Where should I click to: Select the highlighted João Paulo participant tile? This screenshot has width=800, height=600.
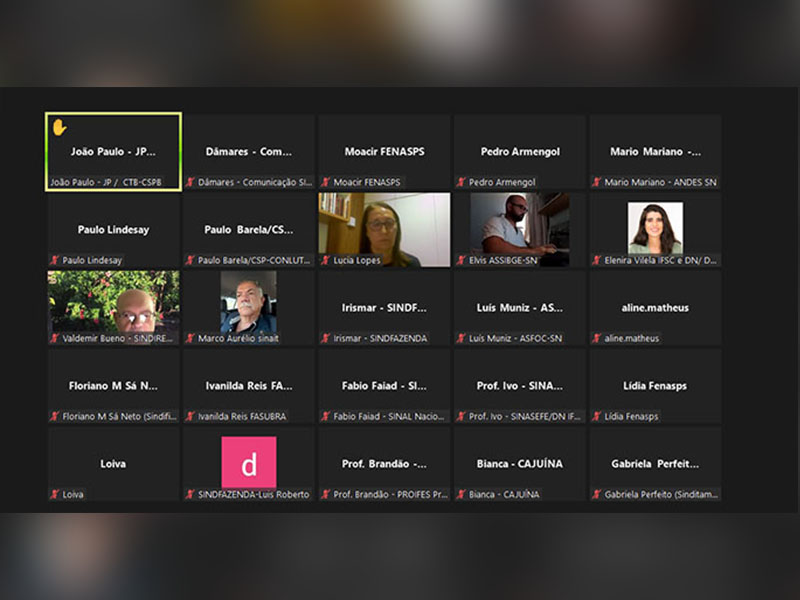(113, 151)
